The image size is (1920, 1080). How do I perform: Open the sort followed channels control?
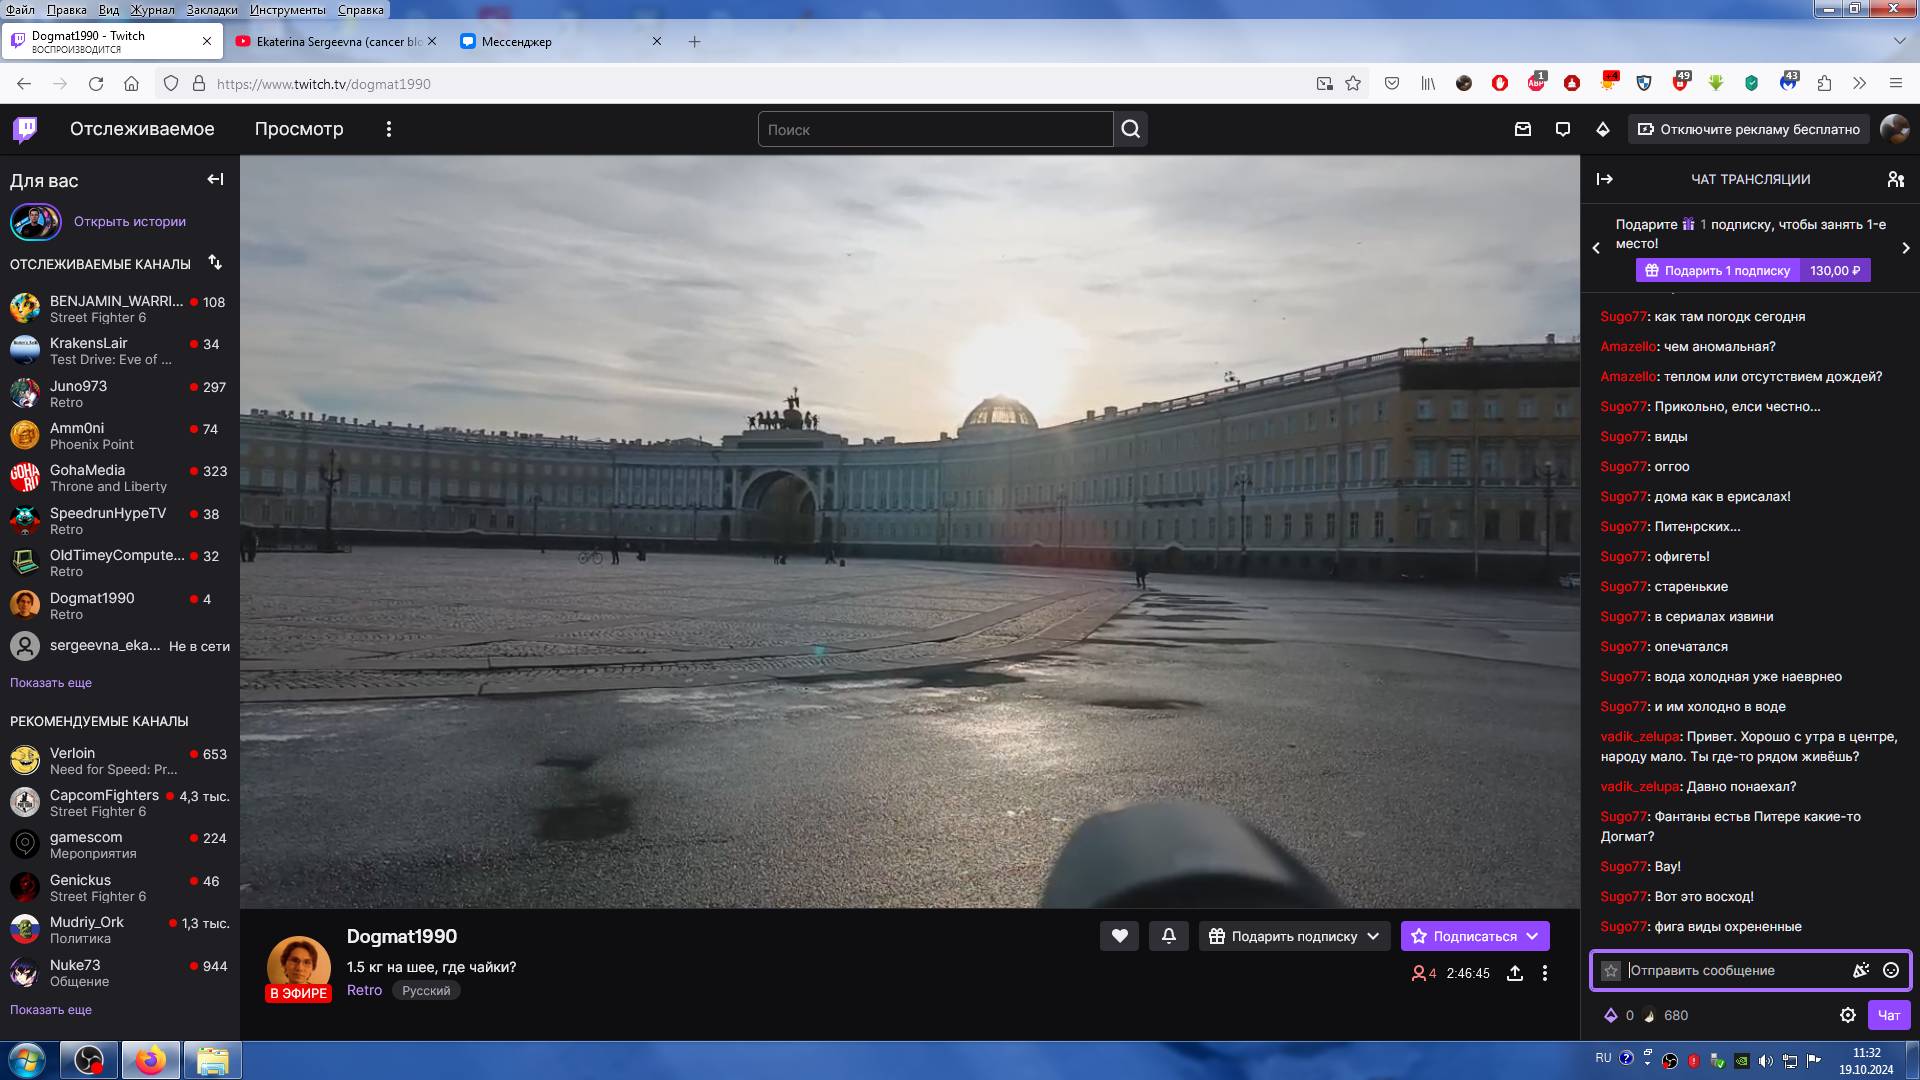coord(215,262)
